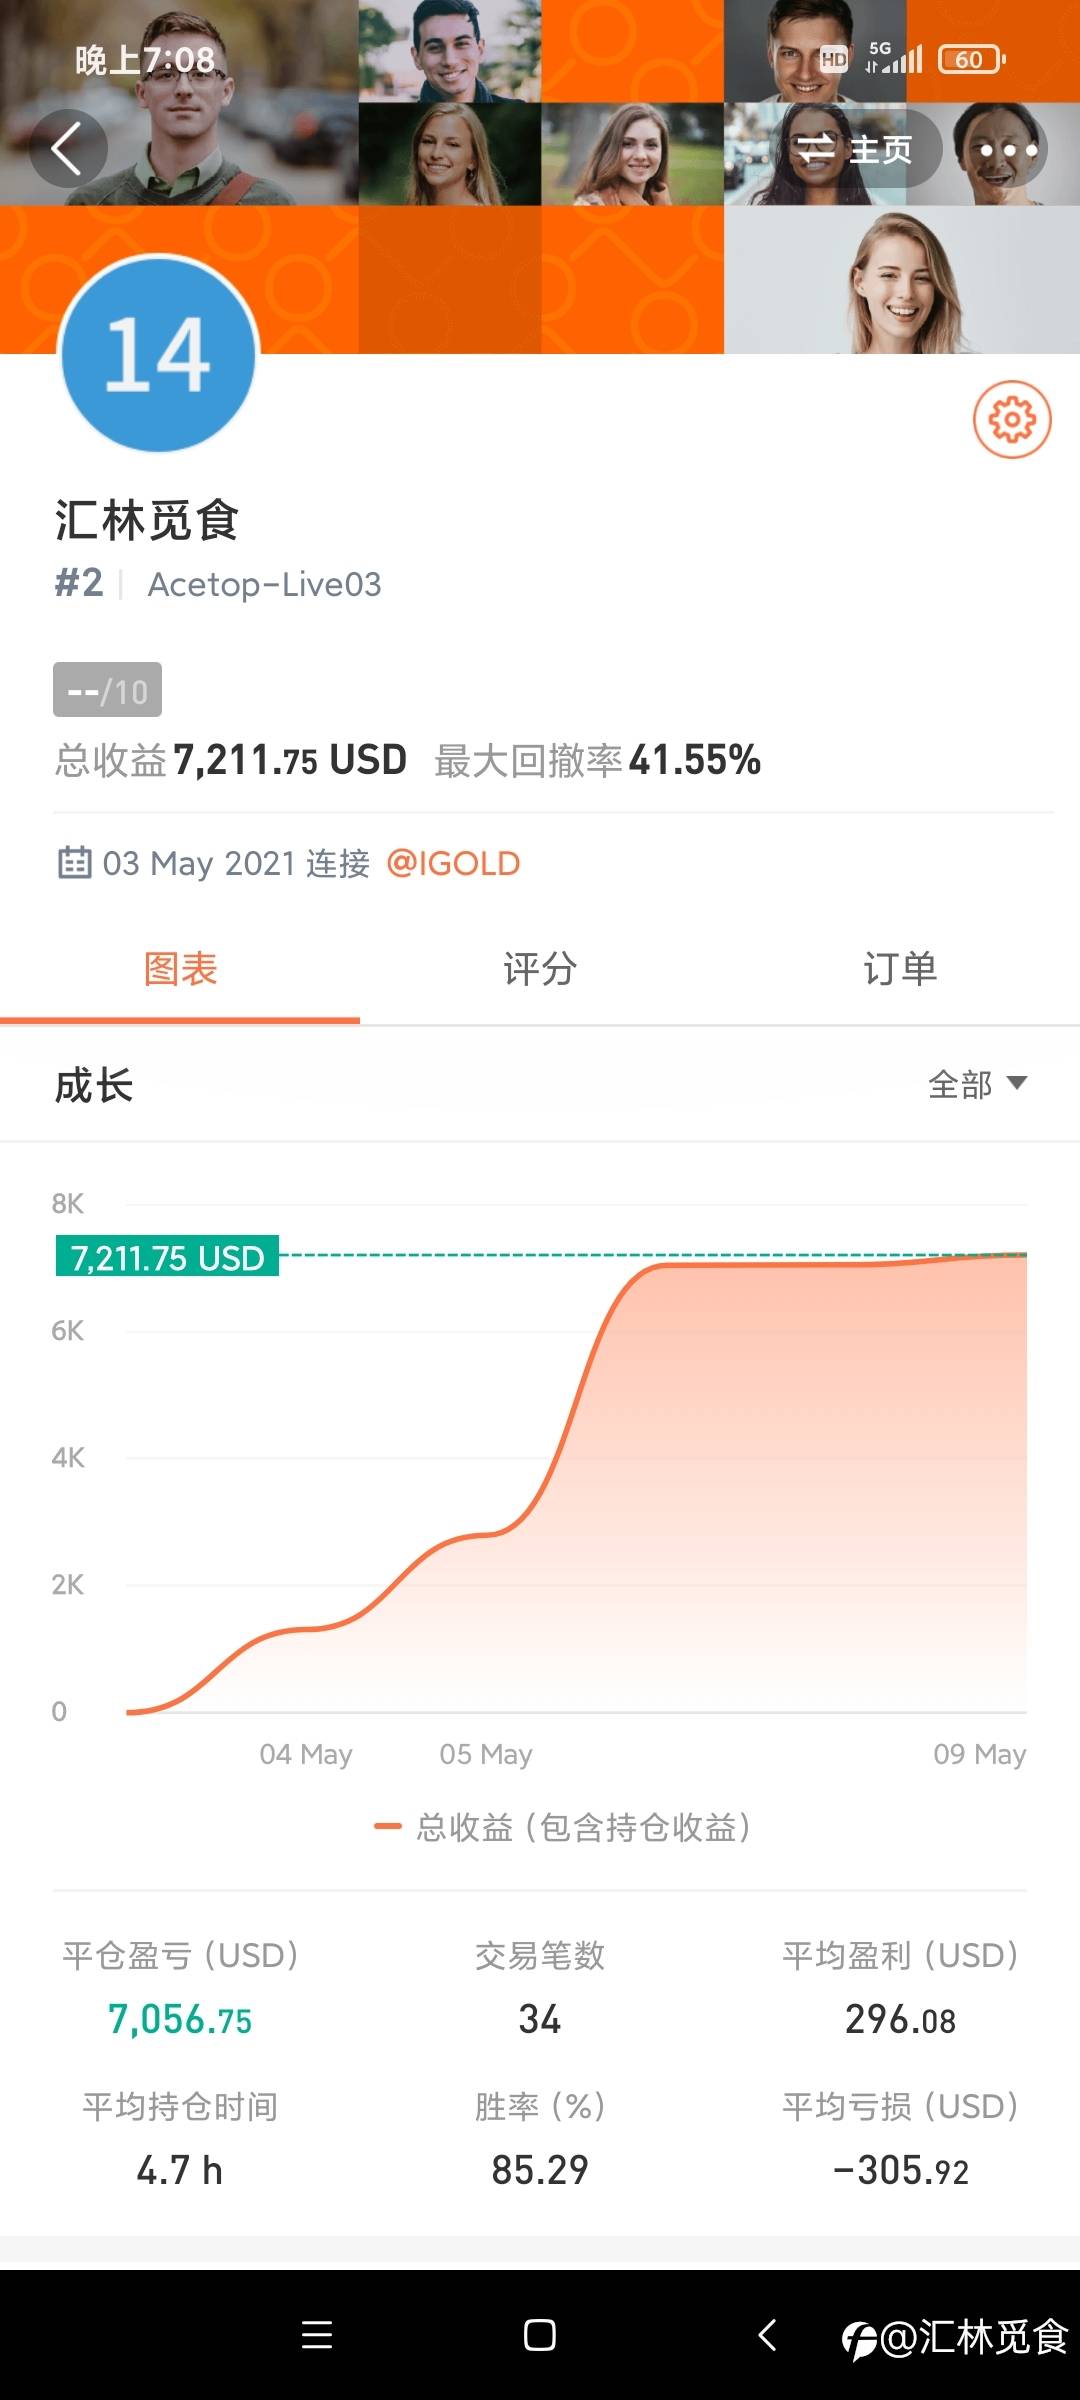1080x2400 pixels.
Task: Tap the 胜率 85.29 statistic
Action: 540,2140
